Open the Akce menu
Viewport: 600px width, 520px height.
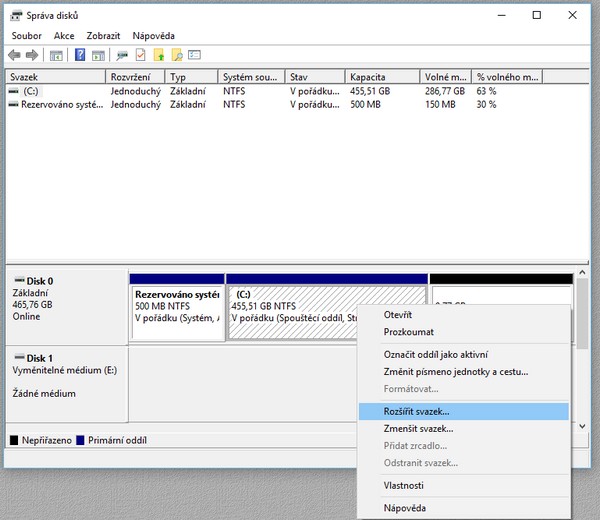pyautogui.click(x=64, y=35)
